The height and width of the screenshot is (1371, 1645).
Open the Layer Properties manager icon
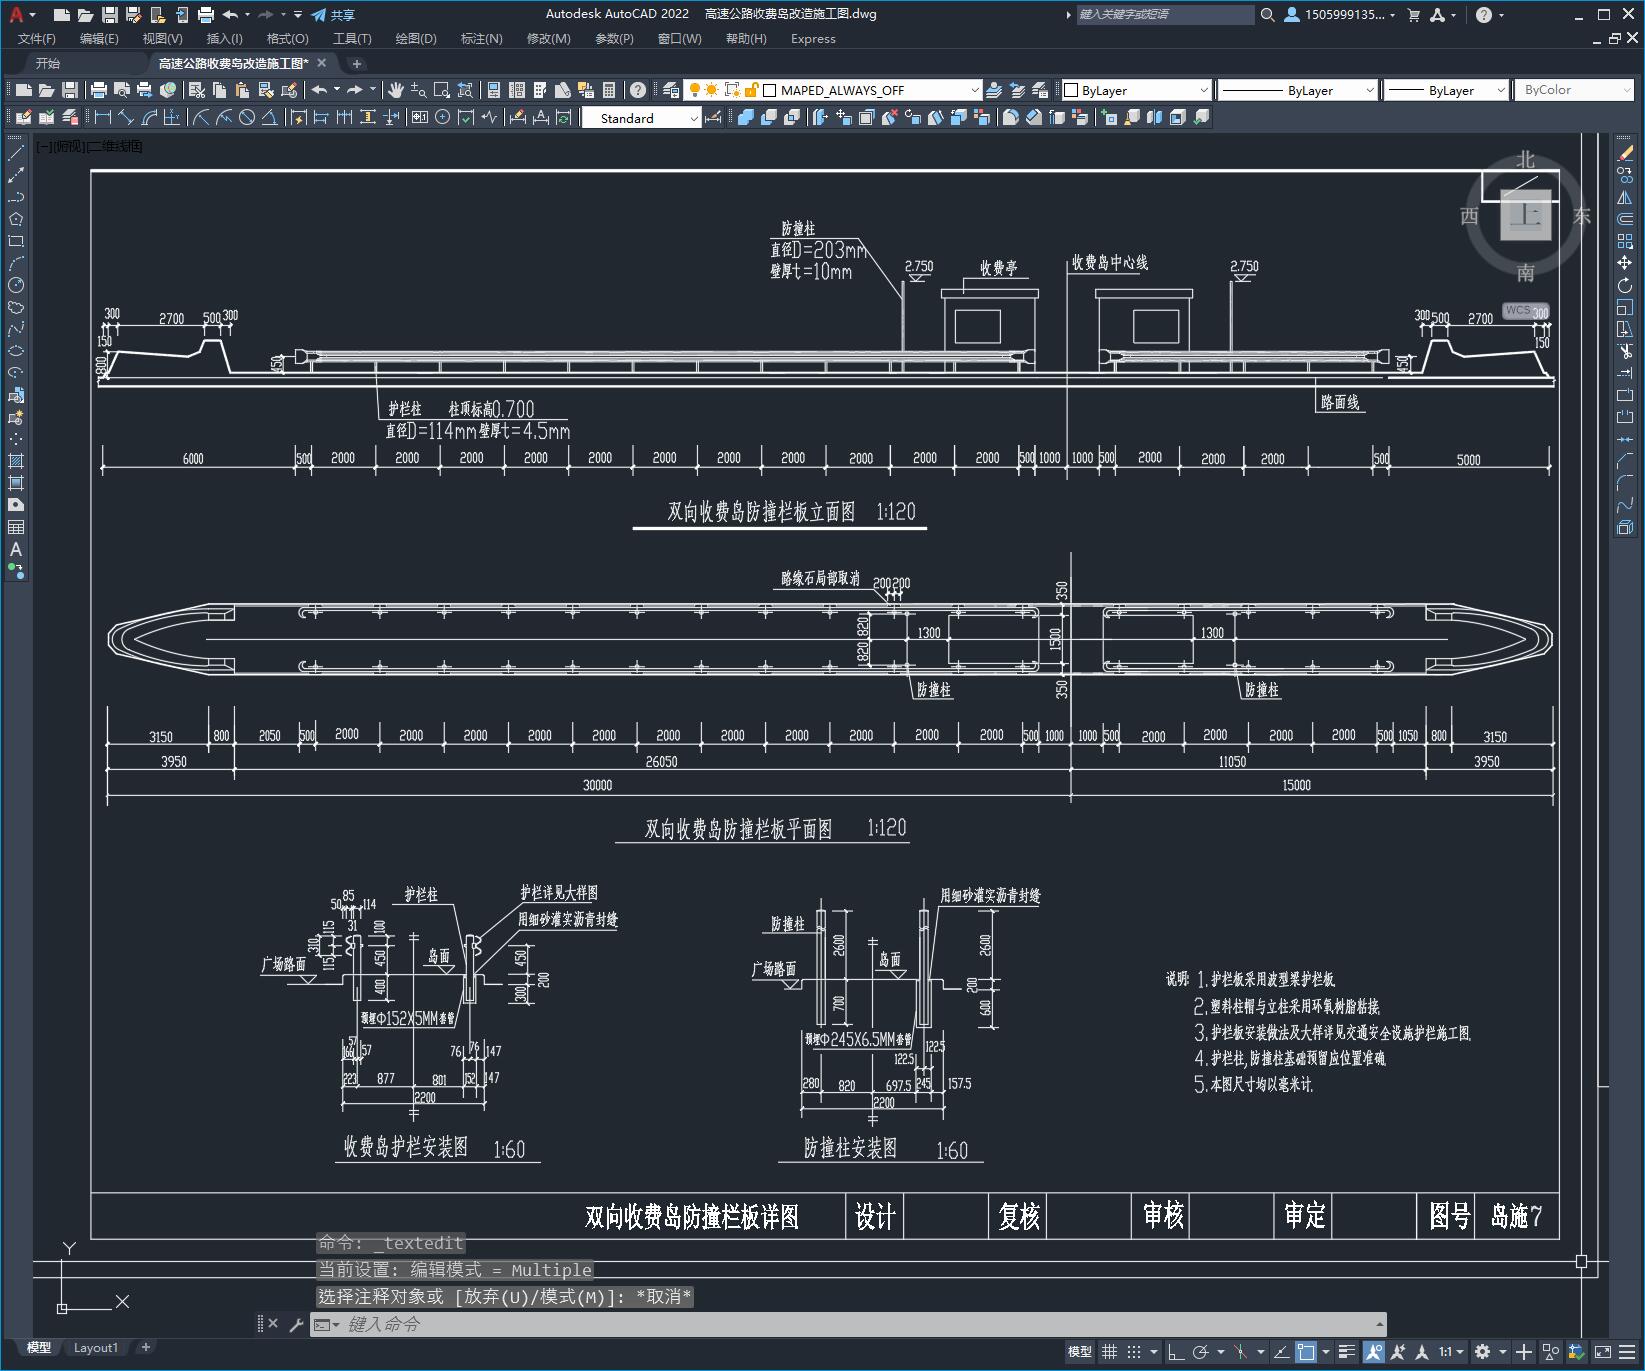(x=671, y=90)
